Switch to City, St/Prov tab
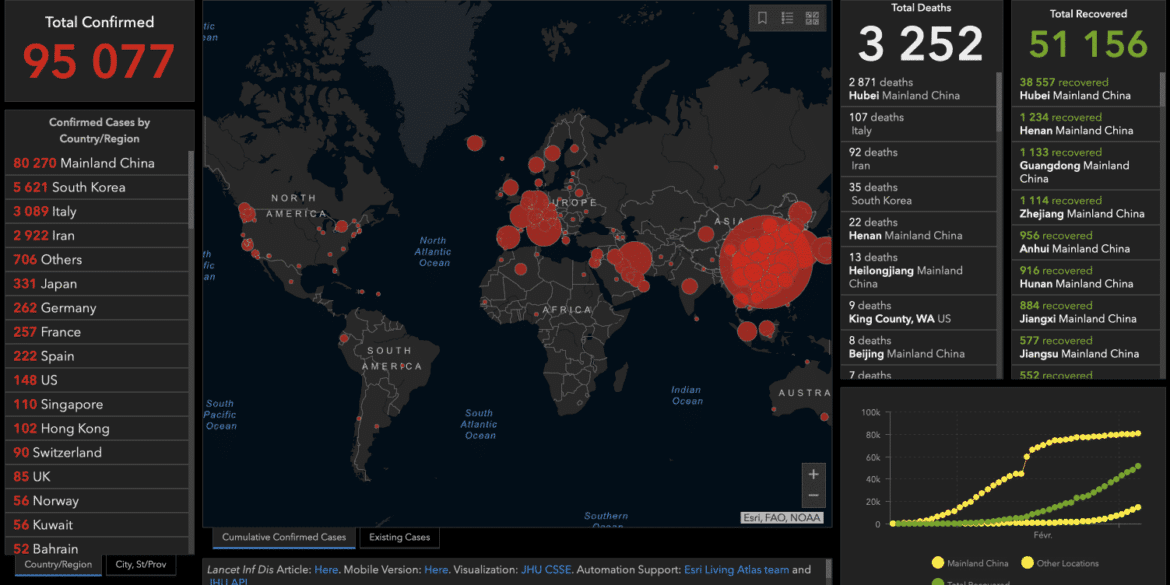1170x585 pixels. pos(140,565)
